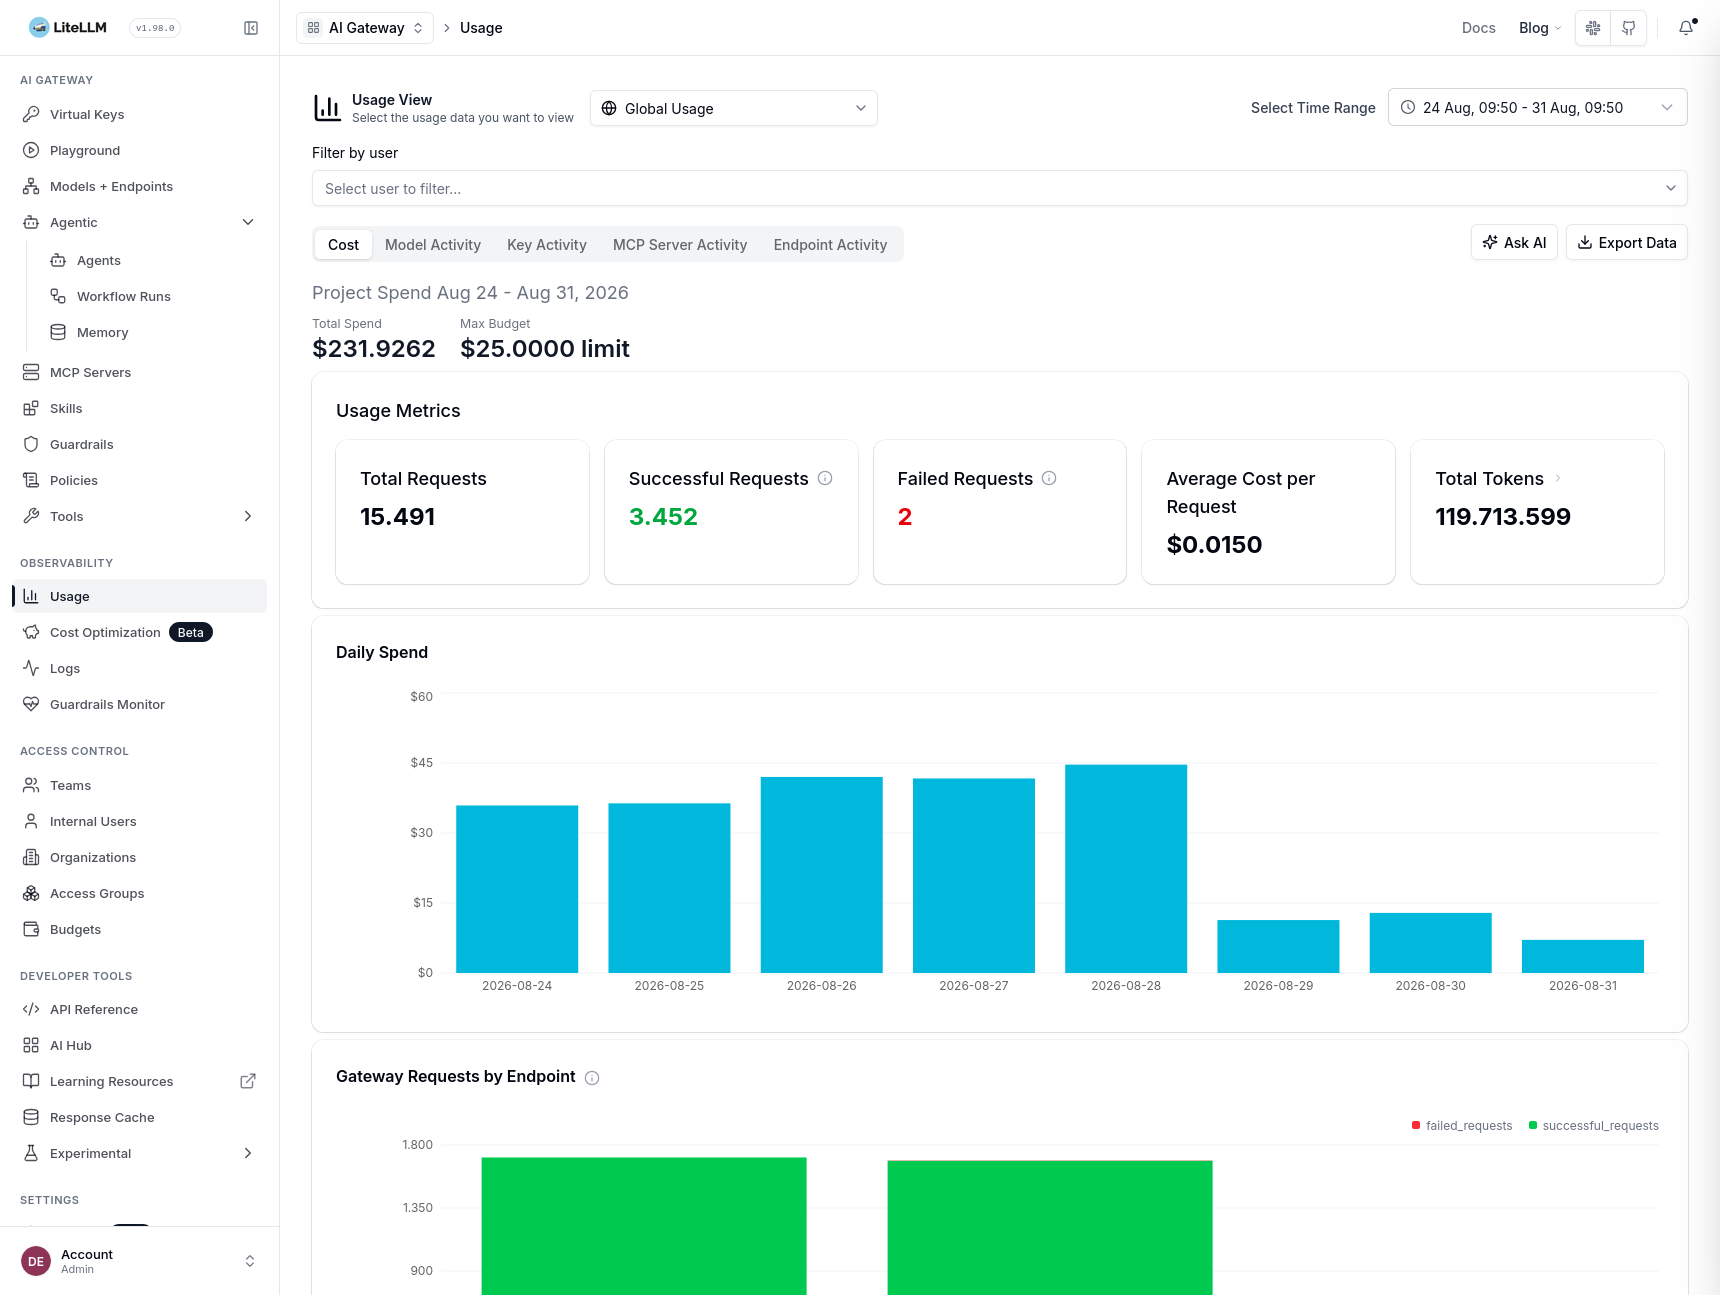This screenshot has height=1295, width=1720.
Task: Click the code brackets icon beside API Reference
Action: 31,1009
